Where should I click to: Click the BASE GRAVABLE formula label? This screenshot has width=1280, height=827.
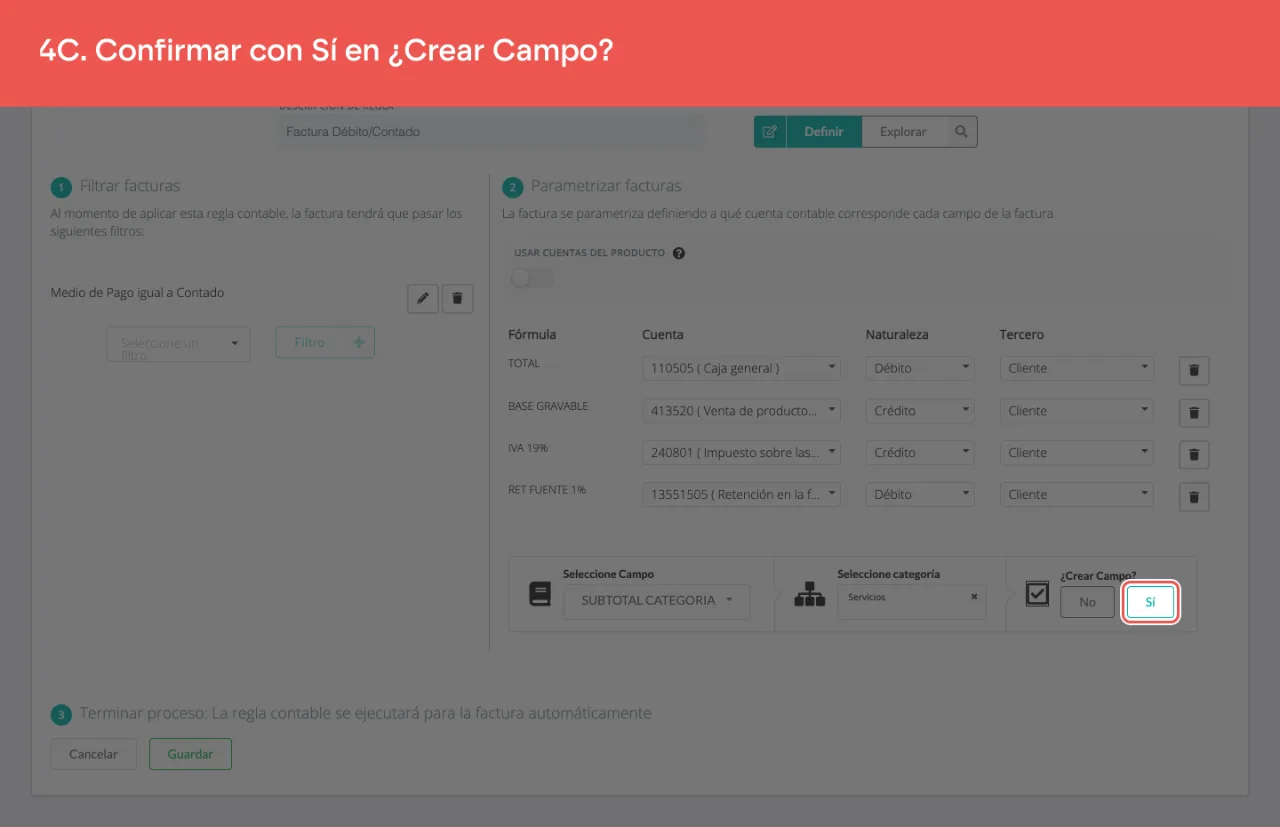[x=548, y=406]
